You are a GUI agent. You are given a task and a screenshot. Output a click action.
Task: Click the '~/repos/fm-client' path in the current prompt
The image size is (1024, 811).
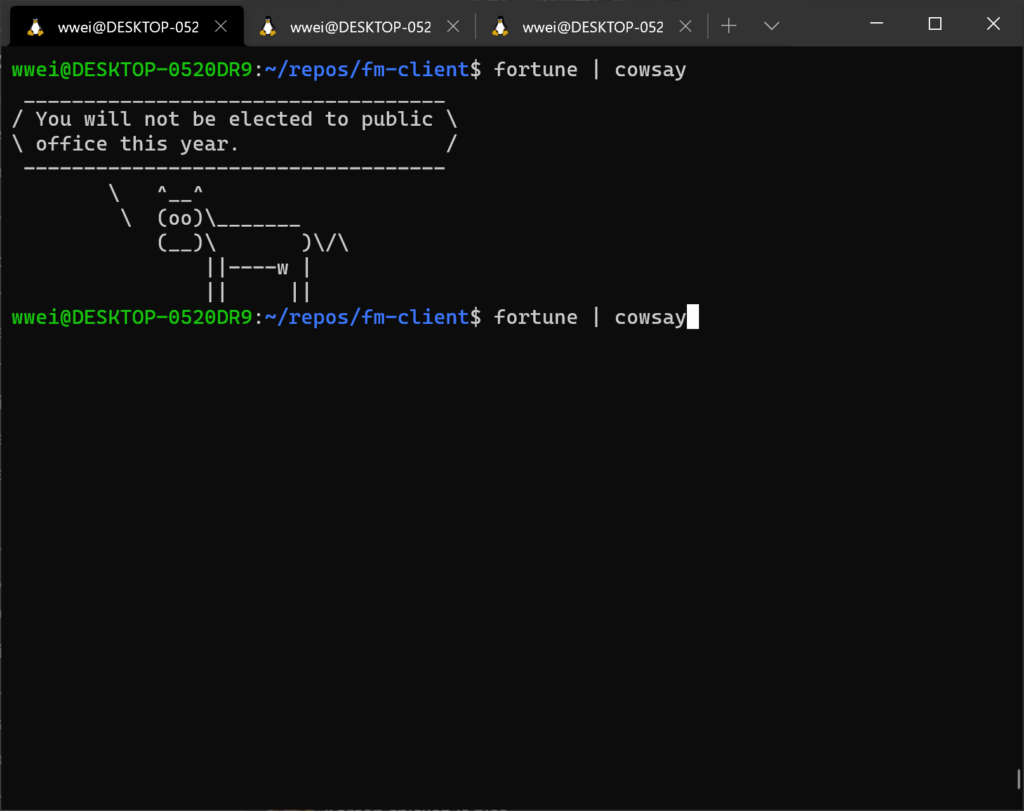pyautogui.click(x=367, y=317)
